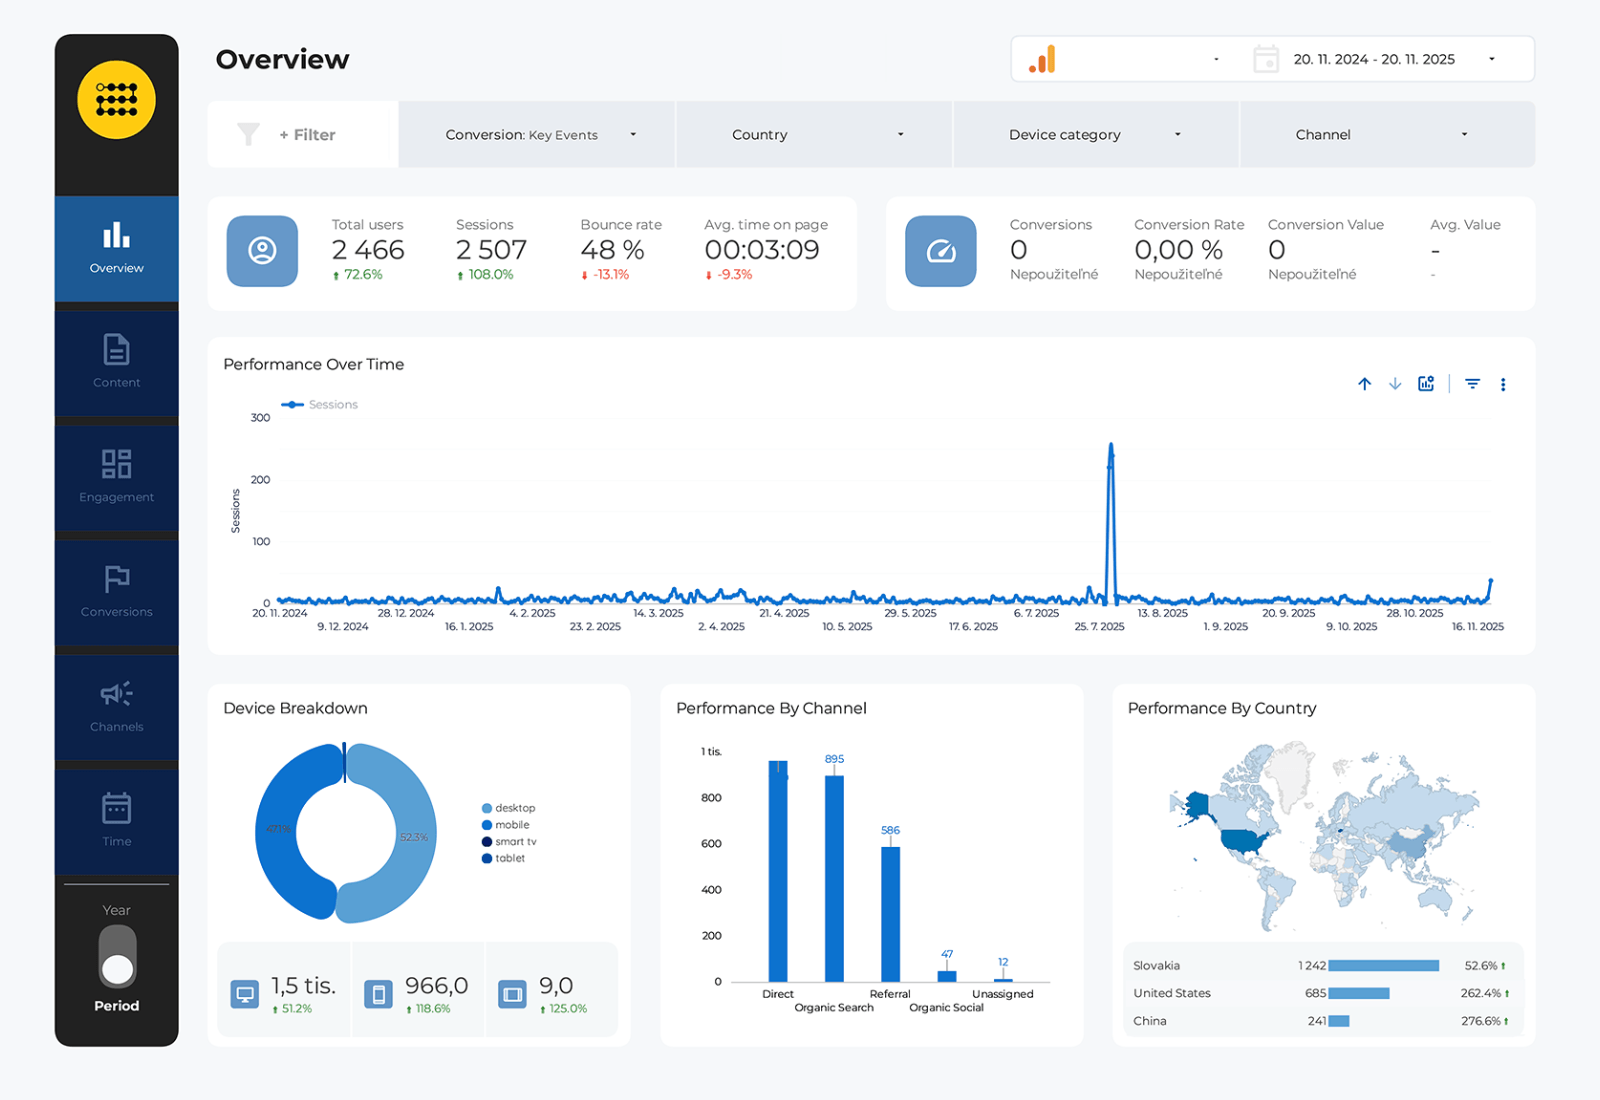Open the Device category dropdown
Screen dimensions: 1600x1100
click(1096, 134)
